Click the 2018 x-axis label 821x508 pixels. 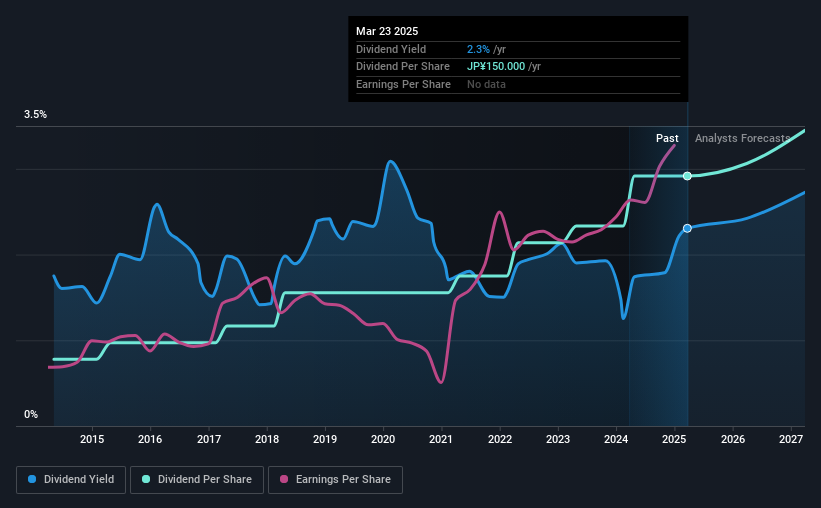click(x=267, y=439)
